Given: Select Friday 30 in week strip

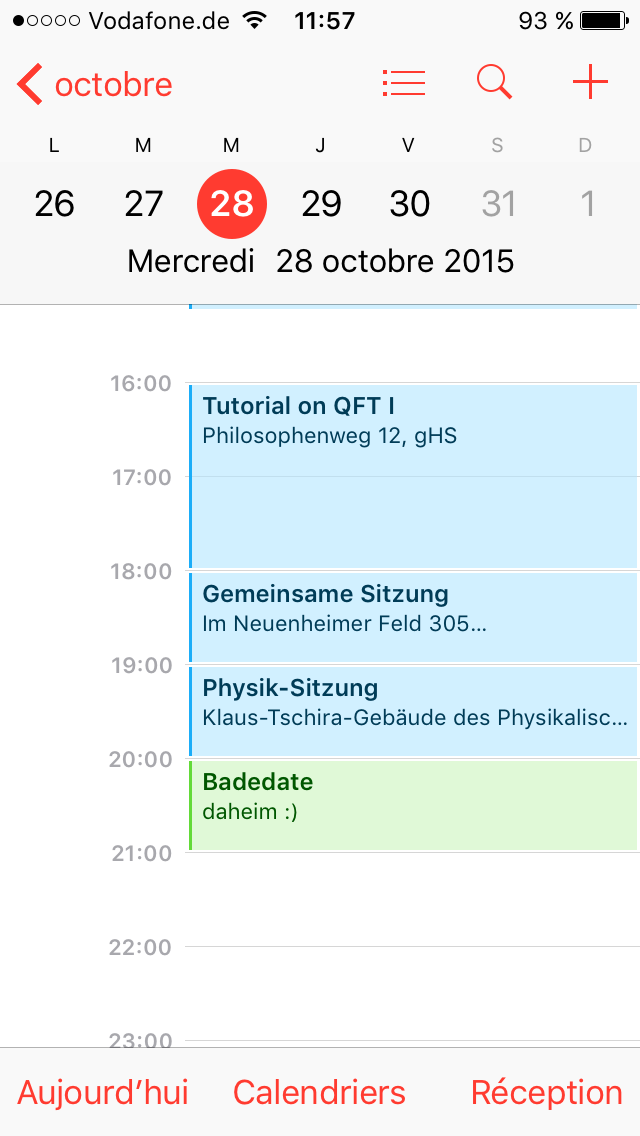Looking at the screenshot, I should [x=409, y=204].
